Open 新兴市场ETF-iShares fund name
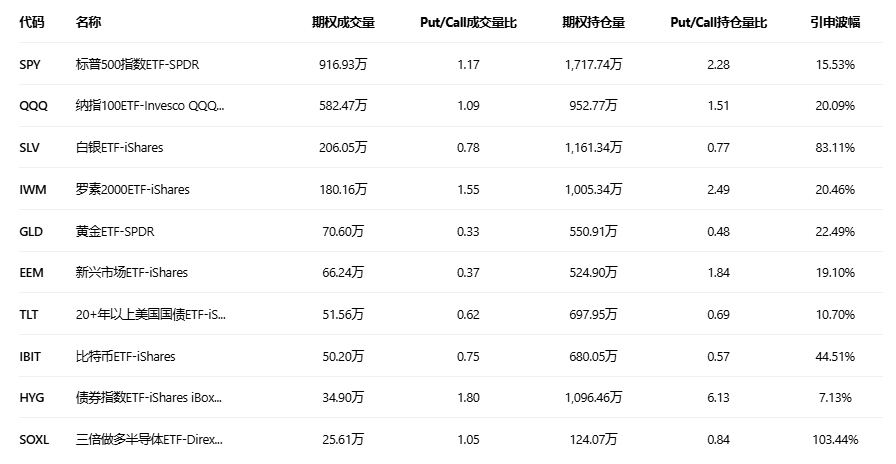Viewport: 896px width, 464px height. (131, 272)
